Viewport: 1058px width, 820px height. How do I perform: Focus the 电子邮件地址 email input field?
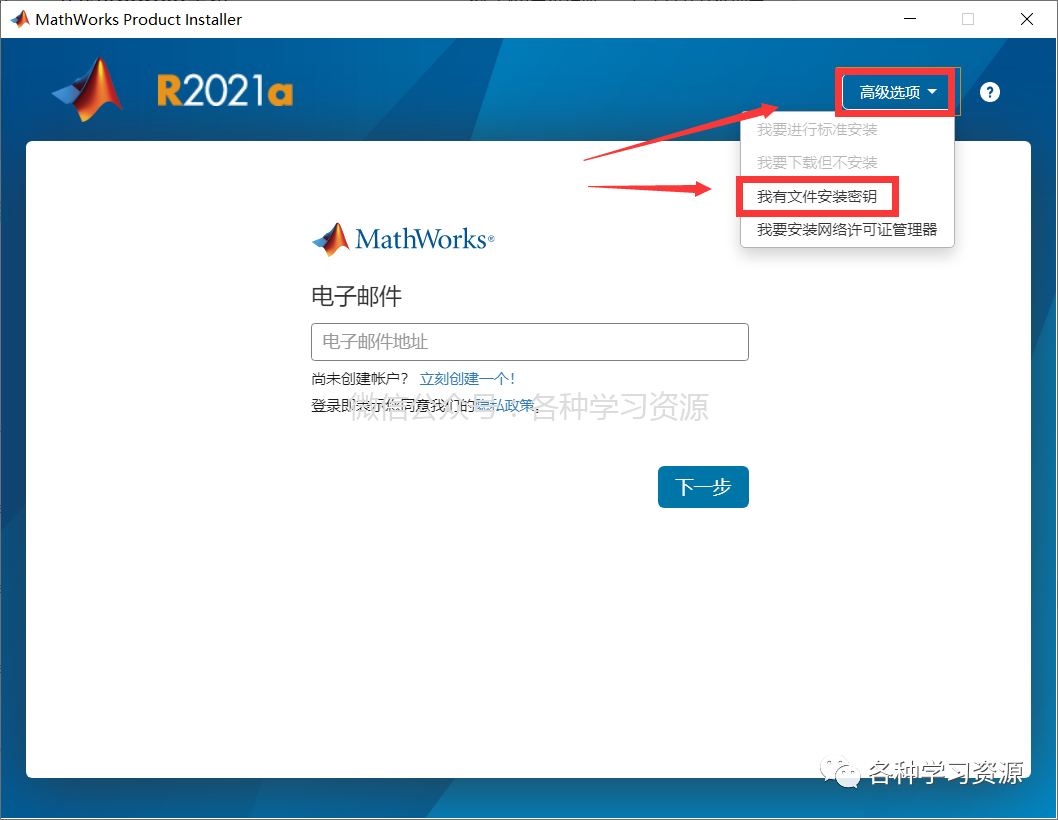point(530,341)
